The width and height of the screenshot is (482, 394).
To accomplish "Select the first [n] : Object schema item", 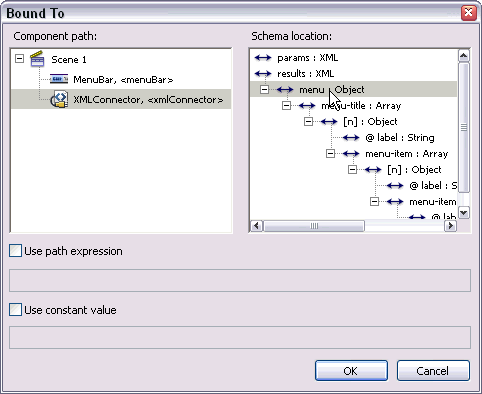I will [370, 122].
